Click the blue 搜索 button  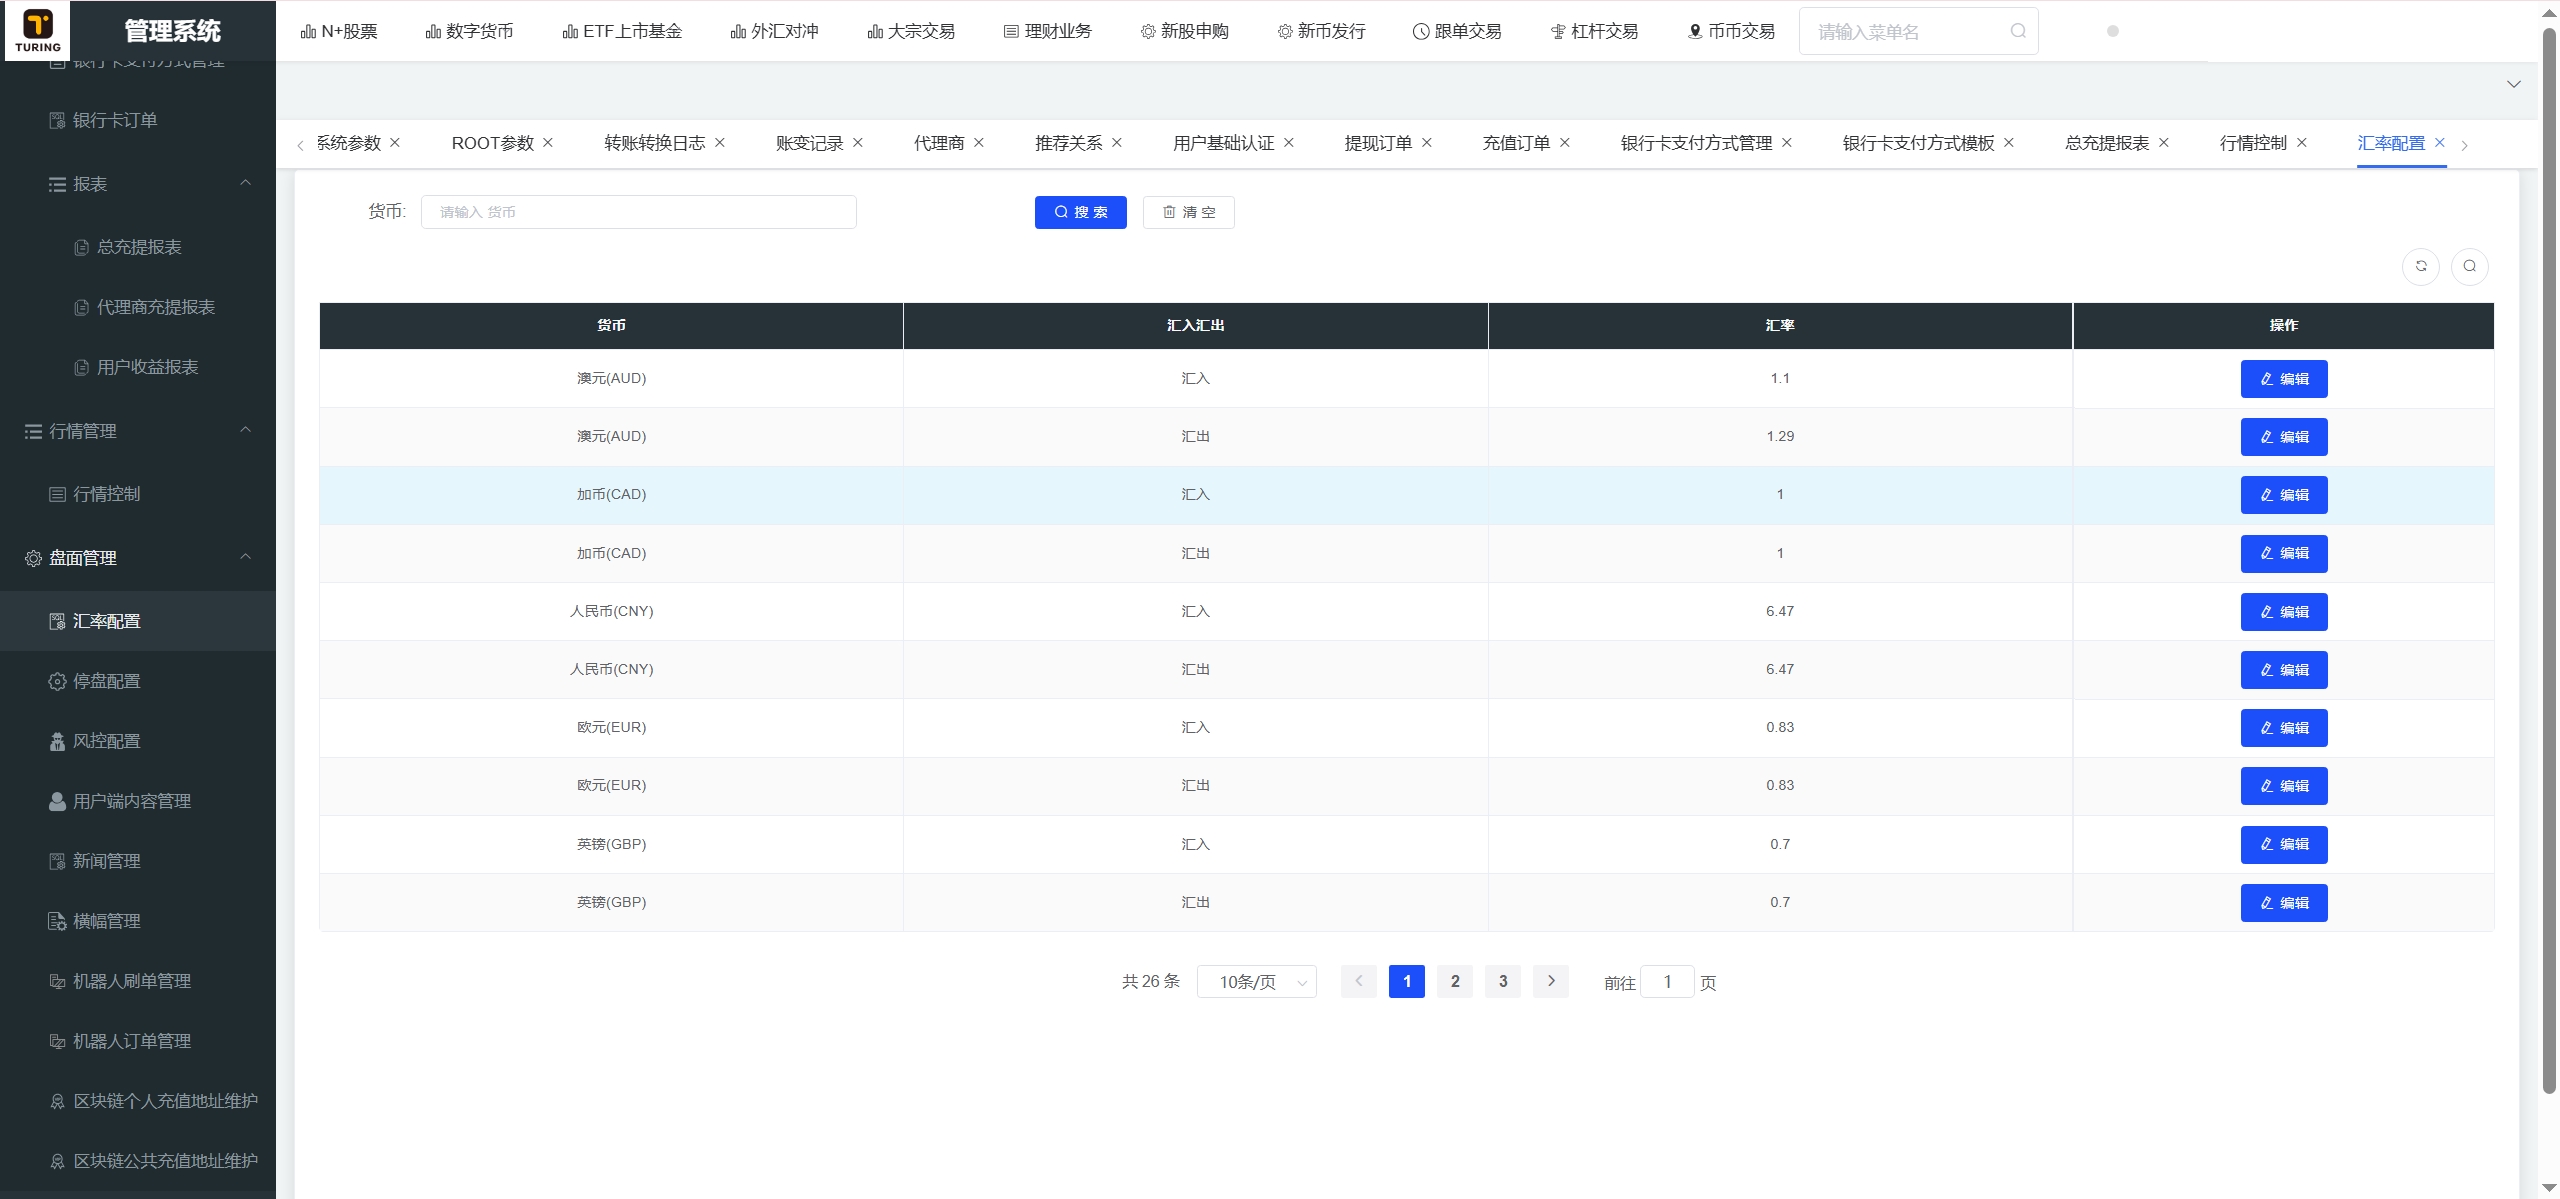(x=1080, y=212)
